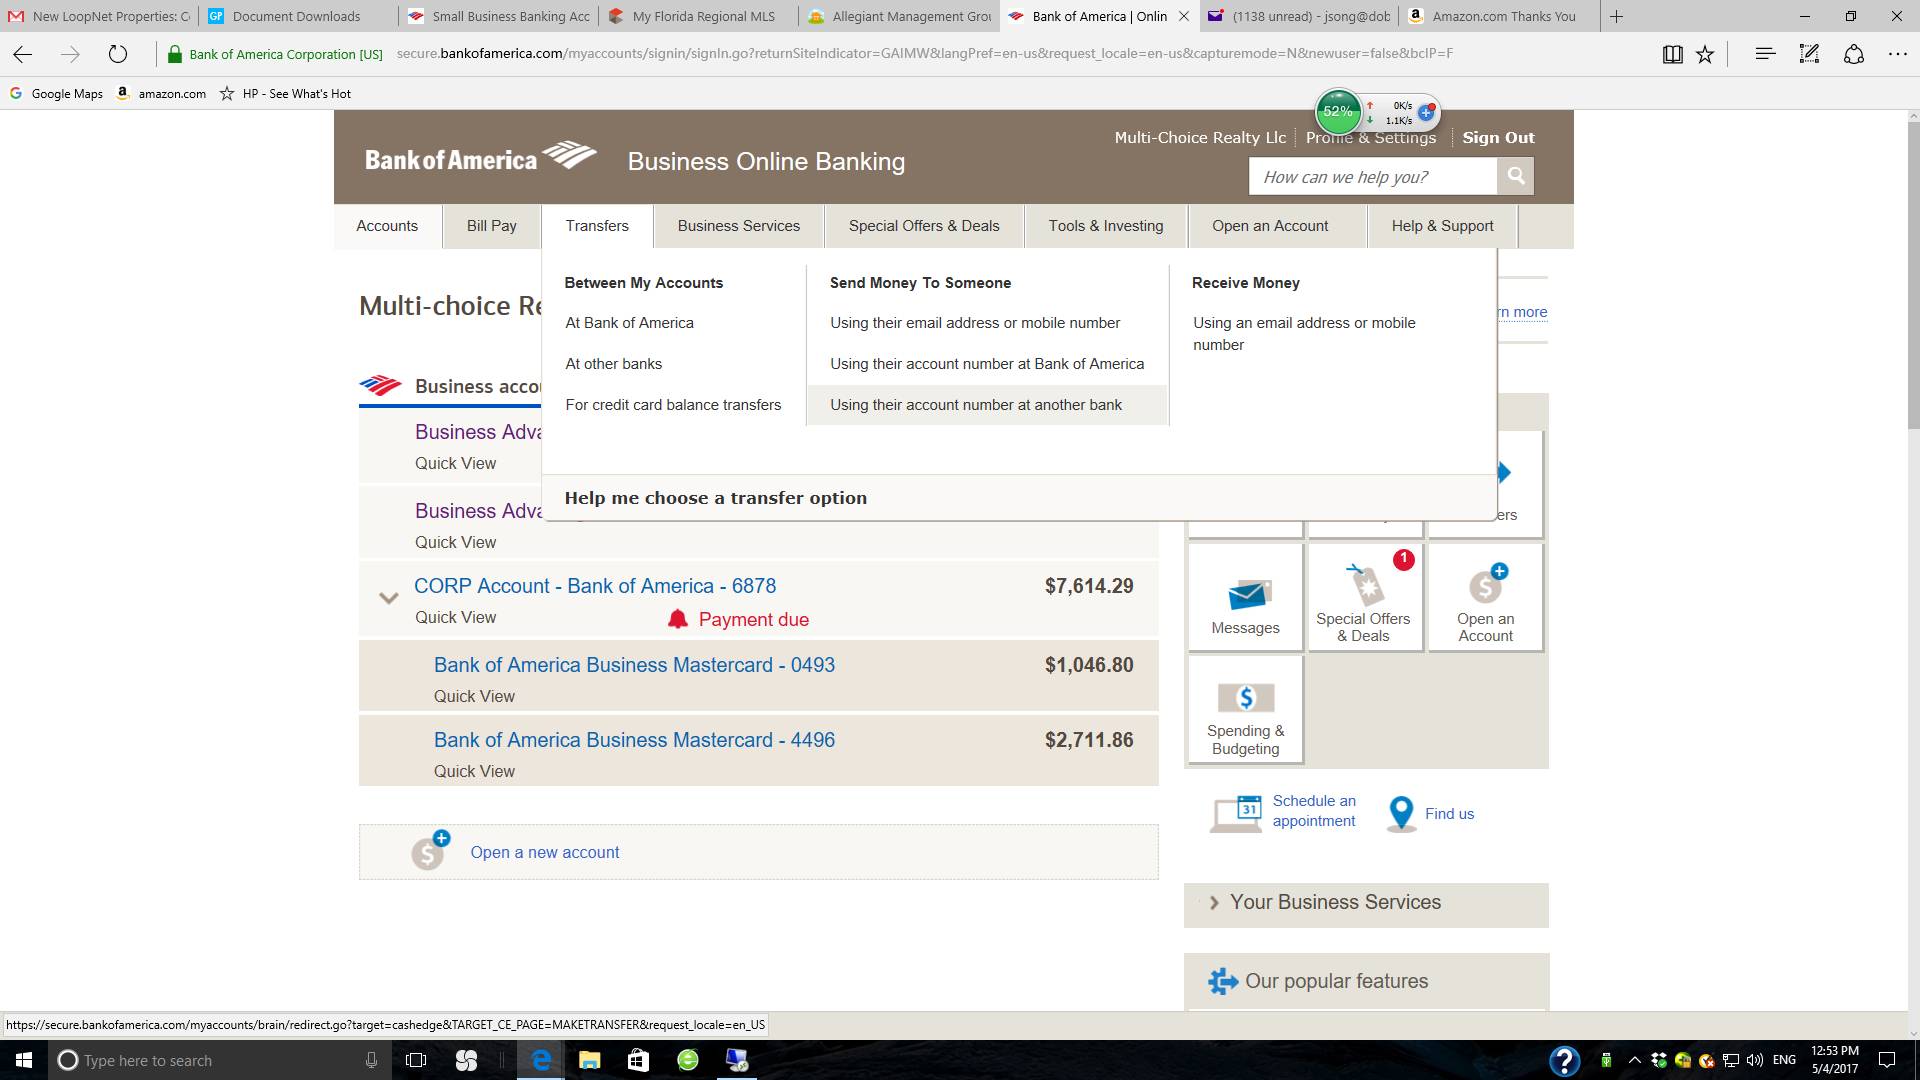Expand the system tray hidden icons arrow
The image size is (1920, 1080).
[1634, 1060]
